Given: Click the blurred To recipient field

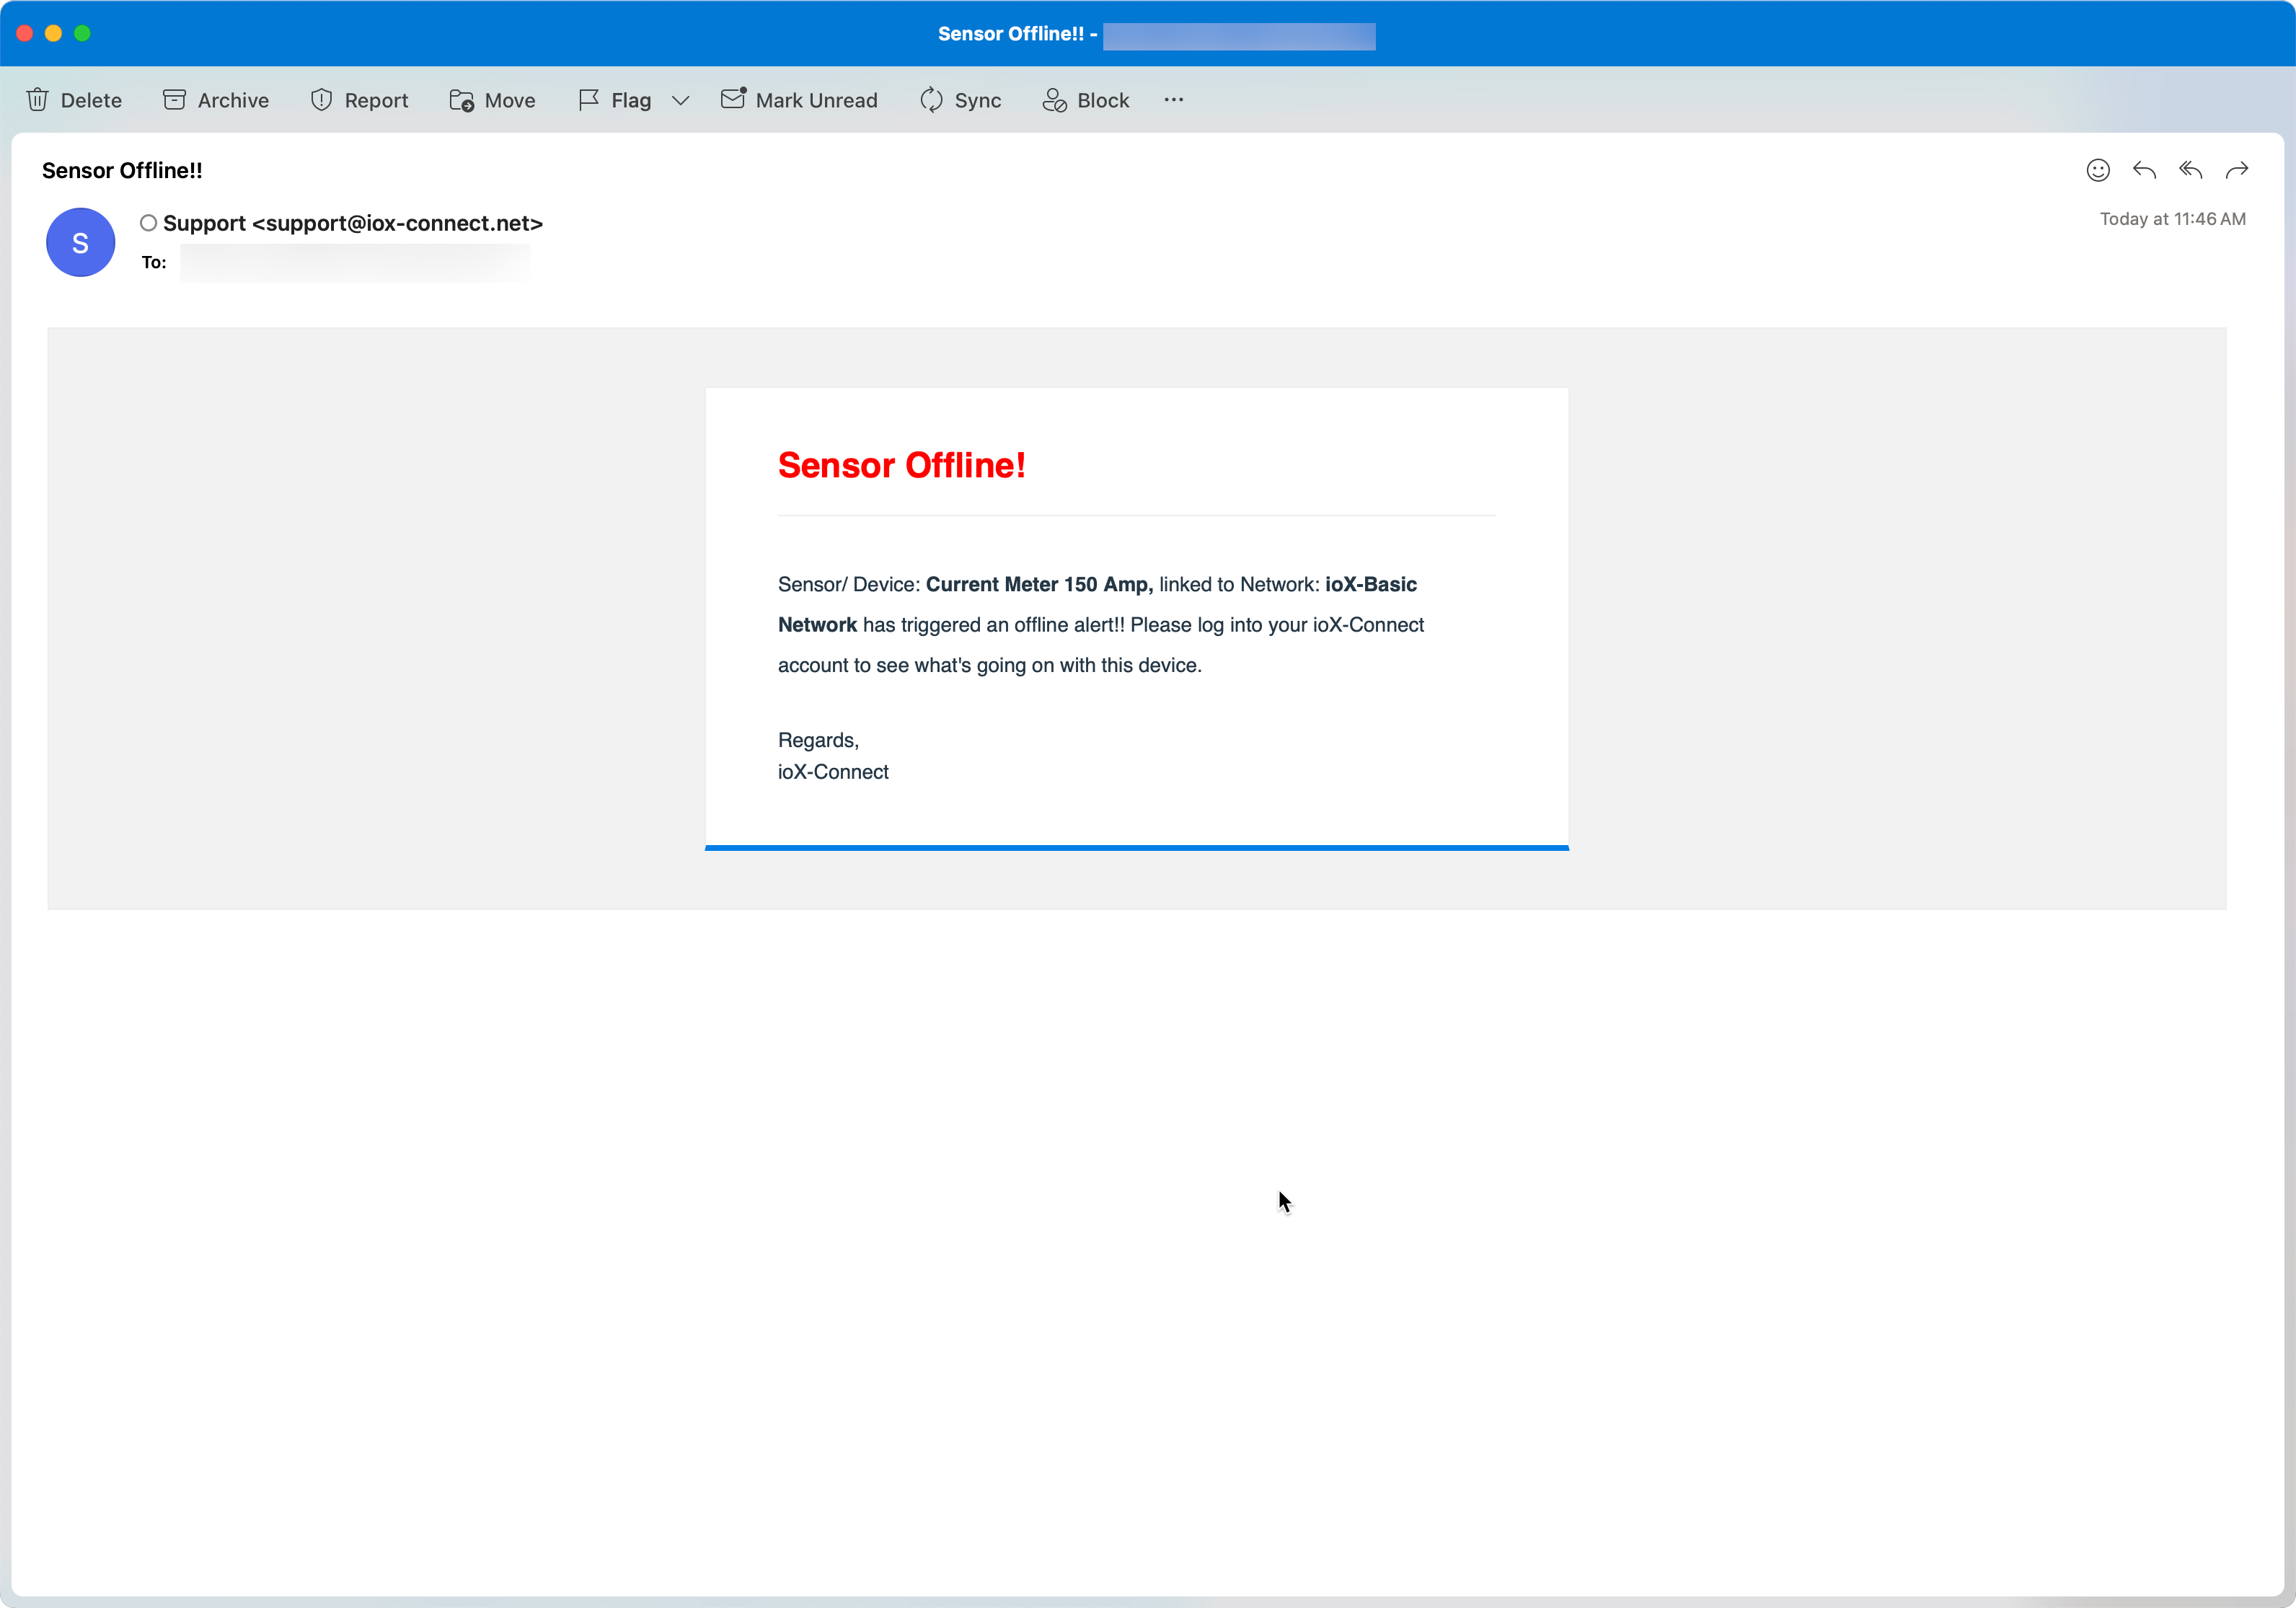Looking at the screenshot, I should [x=354, y=263].
